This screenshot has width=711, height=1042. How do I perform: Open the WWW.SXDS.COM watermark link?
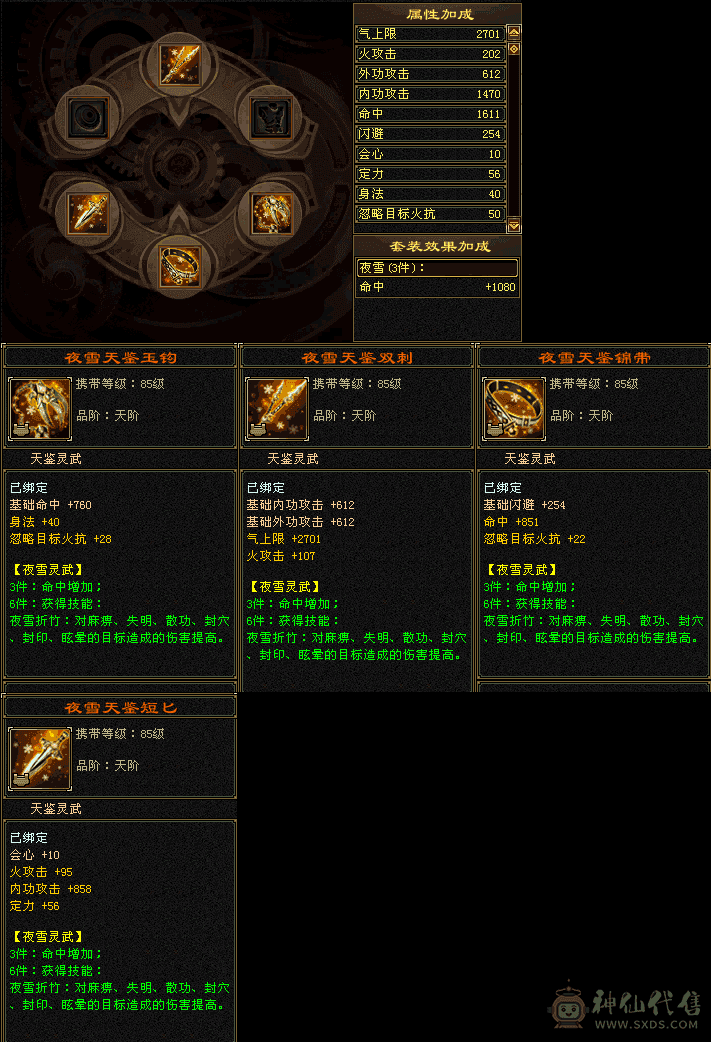(646, 1024)
